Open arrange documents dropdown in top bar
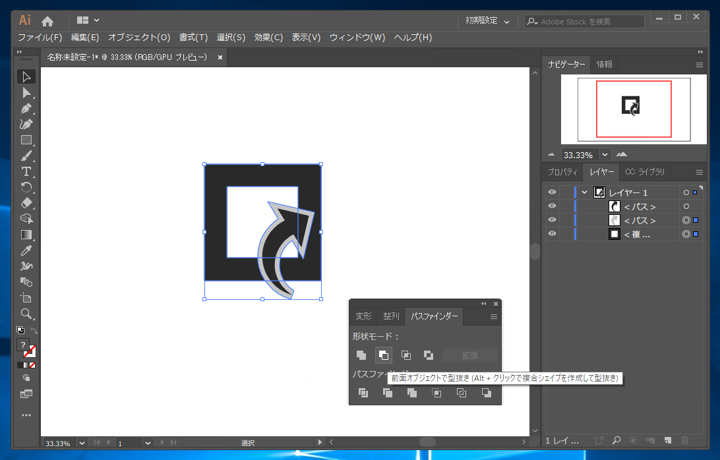 click(88, 20)
